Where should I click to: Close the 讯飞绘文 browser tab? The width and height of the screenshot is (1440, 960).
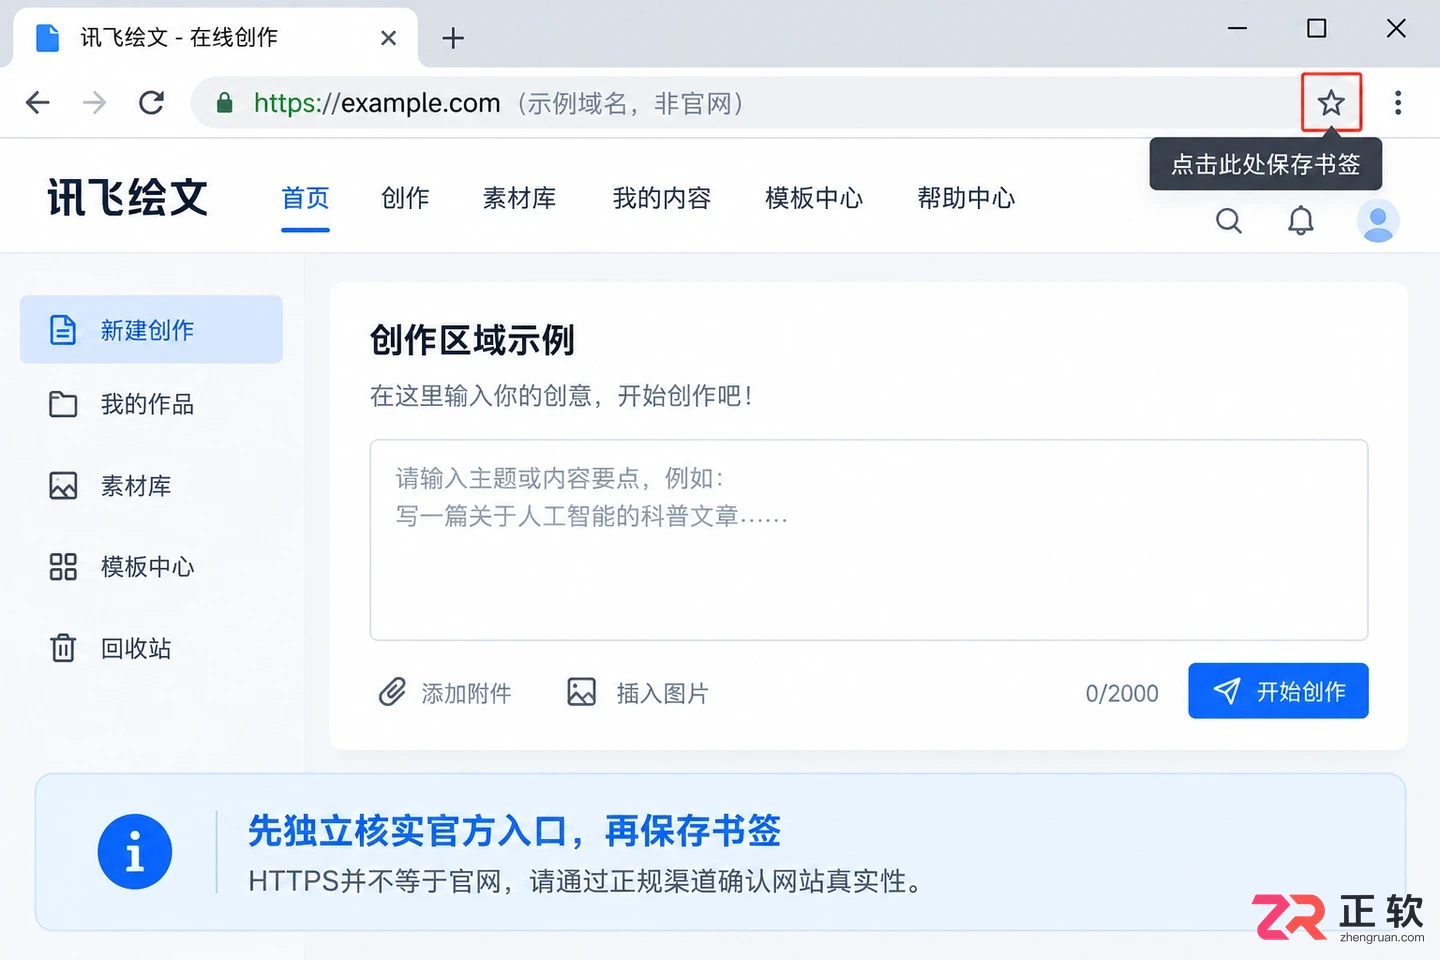pyautogui.click(x=389, y=38)
